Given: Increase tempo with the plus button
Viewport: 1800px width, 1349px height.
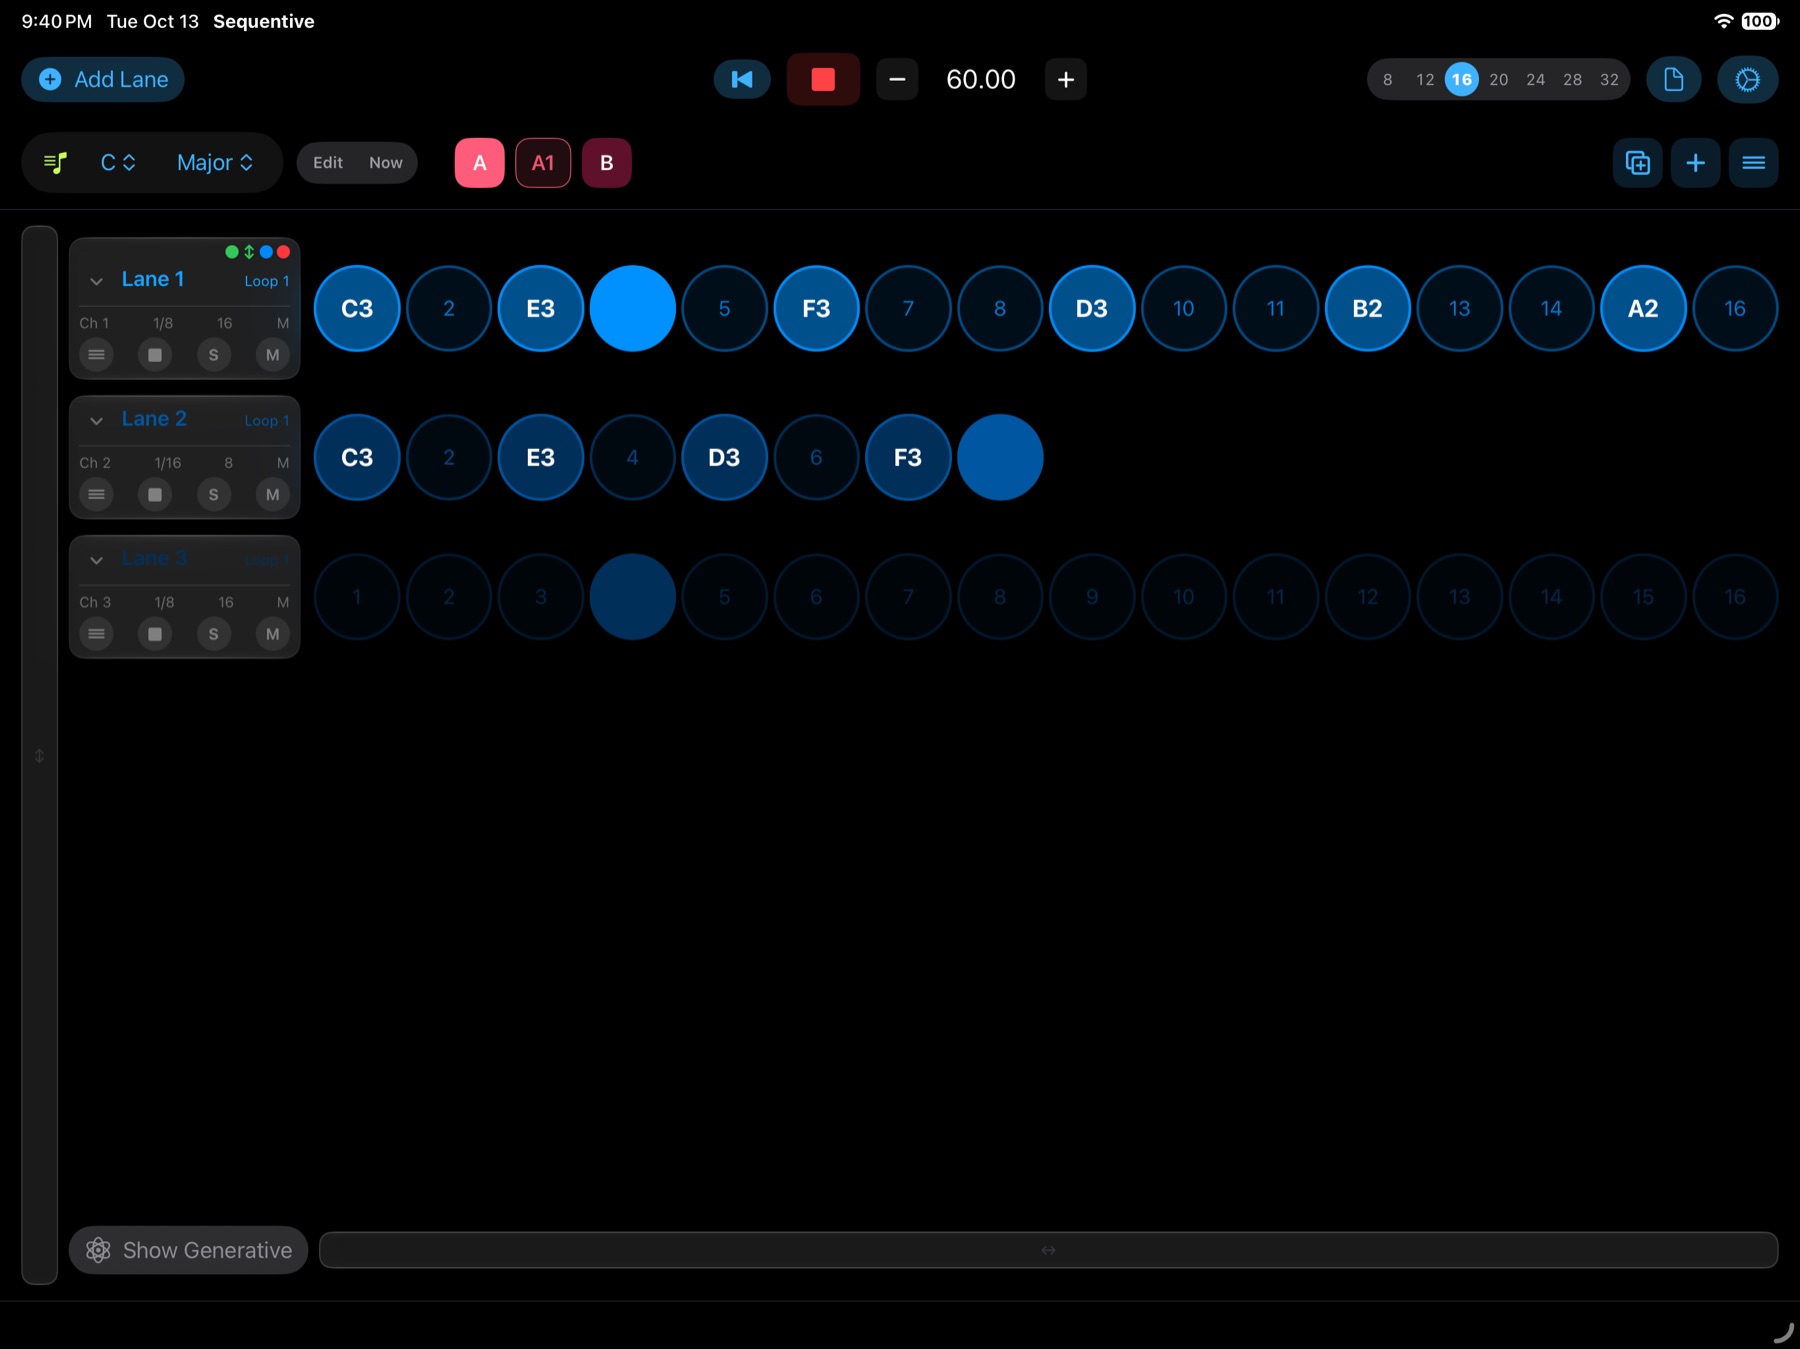Looking at the screenshot, I should point(1066,79).
